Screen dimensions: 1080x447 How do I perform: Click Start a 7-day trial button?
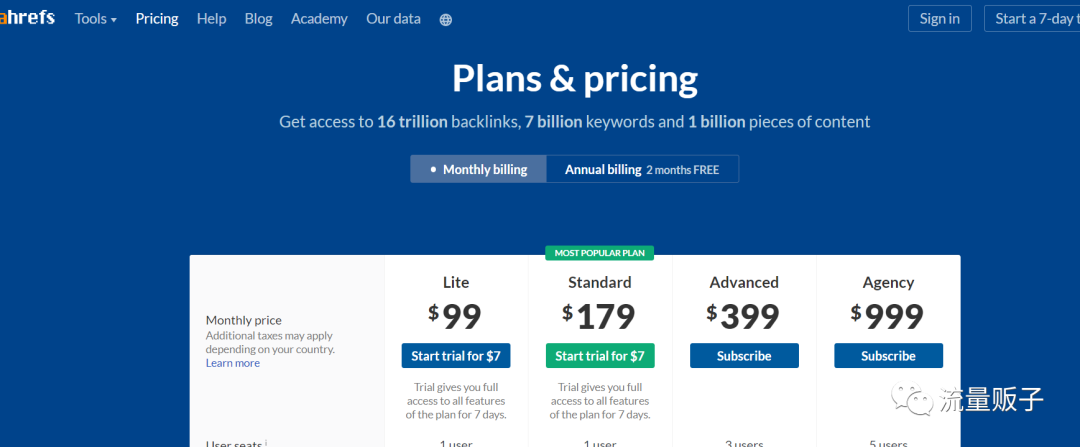pyautogui.click(x=1033, y=19)
